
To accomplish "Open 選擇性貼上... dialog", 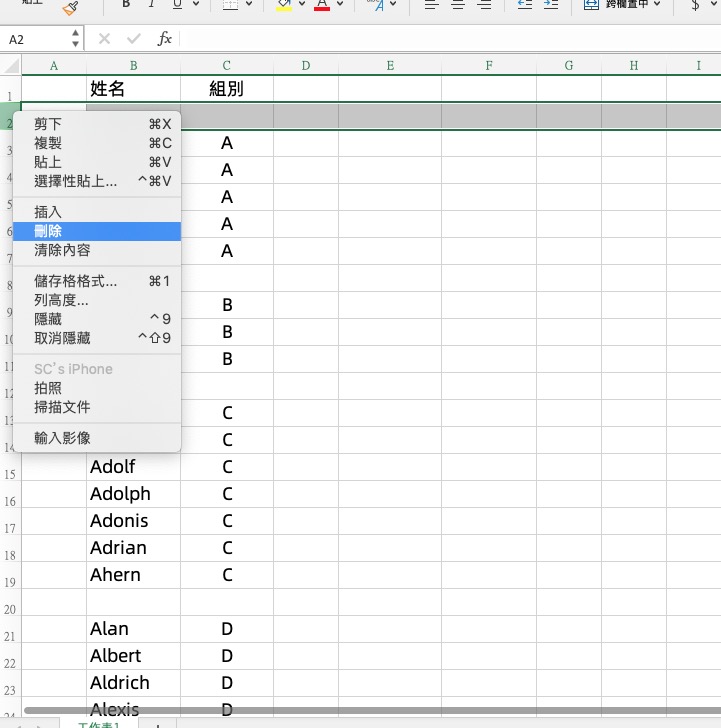I will (x=97, y=181).
